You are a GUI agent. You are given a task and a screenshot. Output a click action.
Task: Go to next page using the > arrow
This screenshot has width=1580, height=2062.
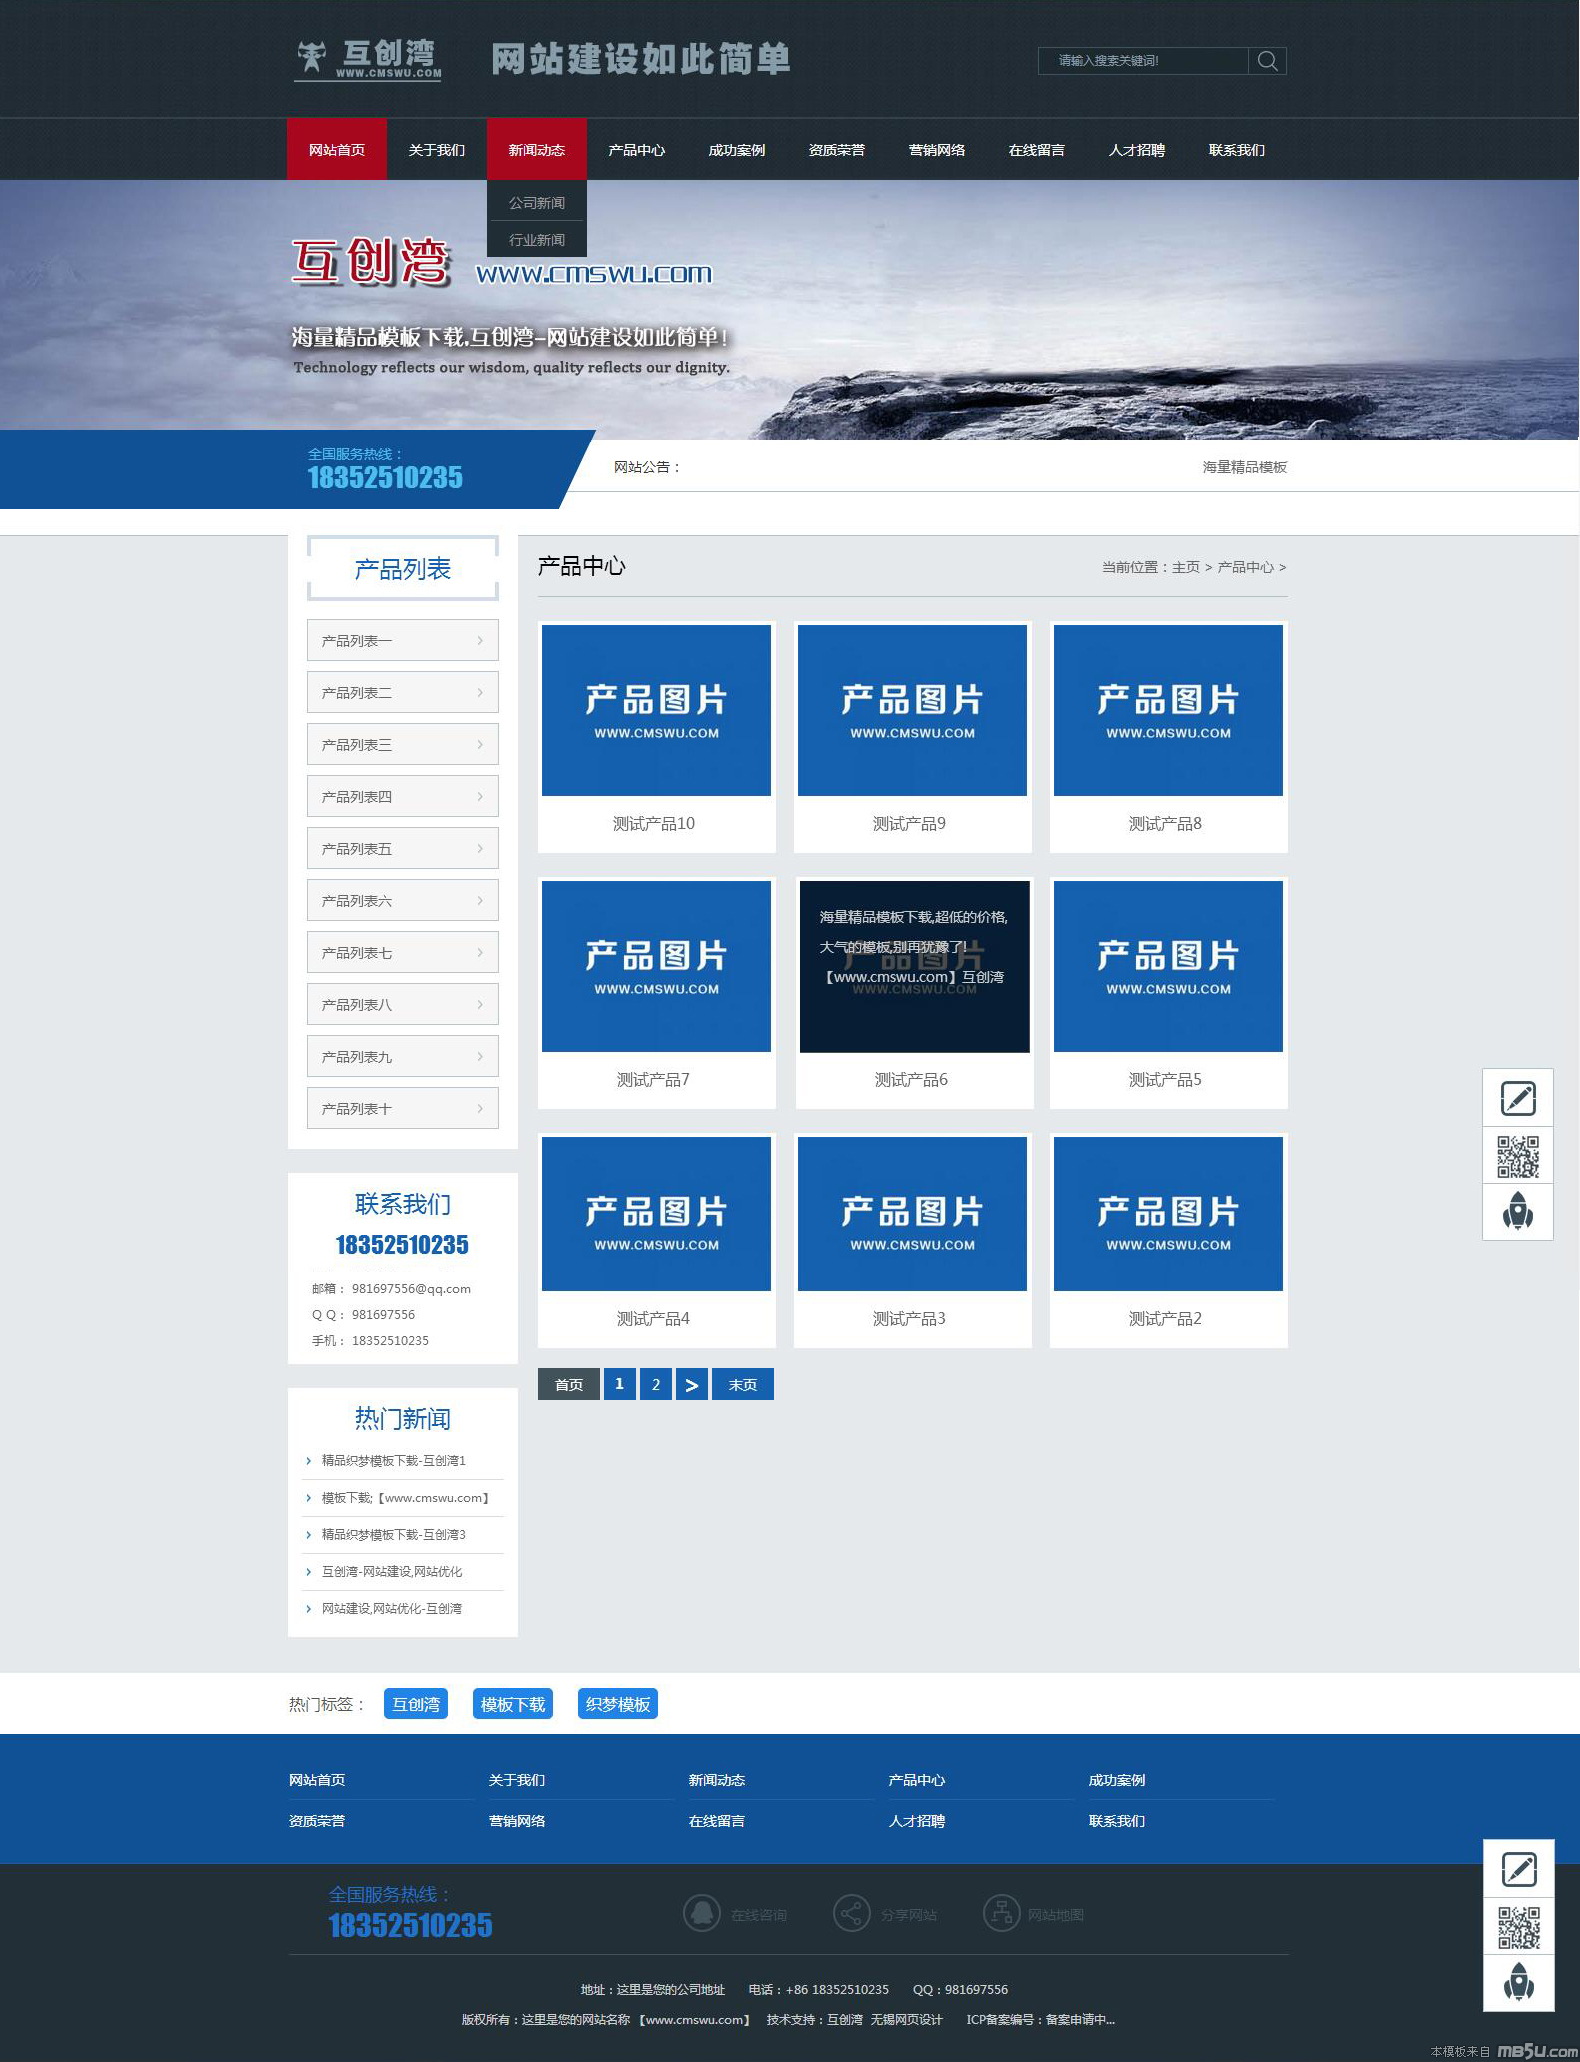pos(691,1384)
